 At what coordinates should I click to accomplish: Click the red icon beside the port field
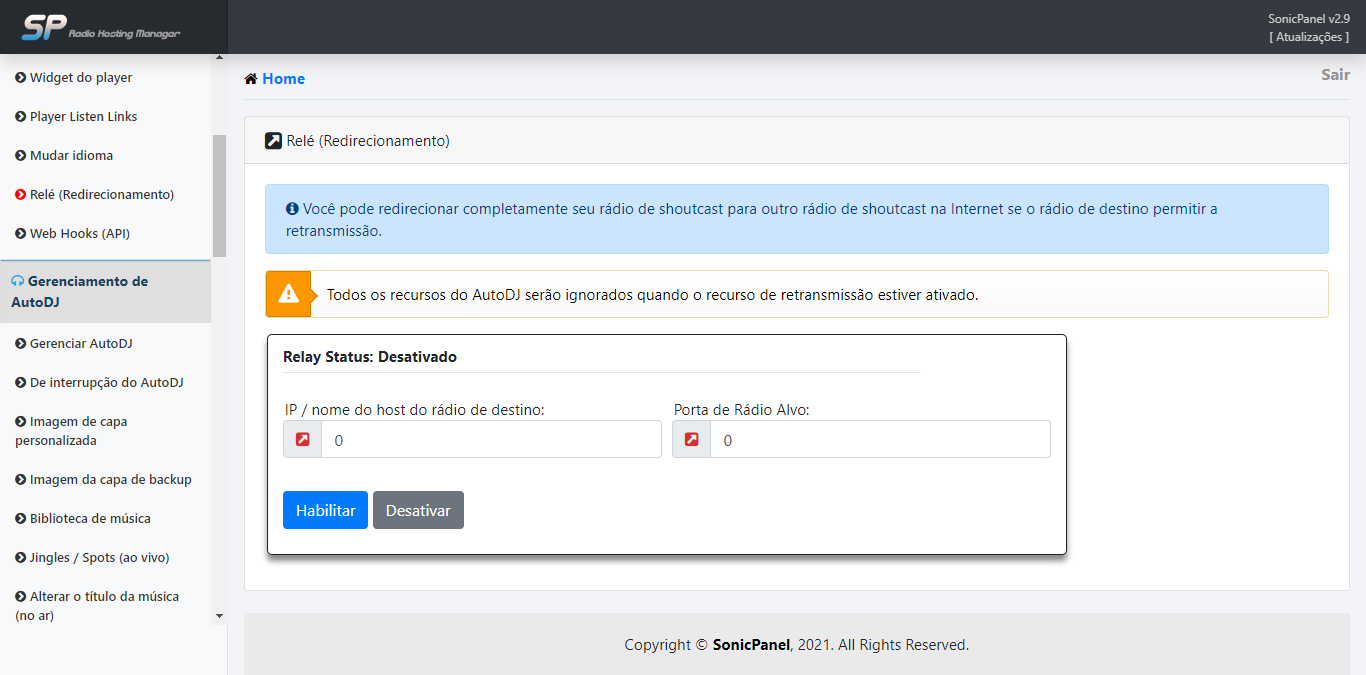click(691, 440)
